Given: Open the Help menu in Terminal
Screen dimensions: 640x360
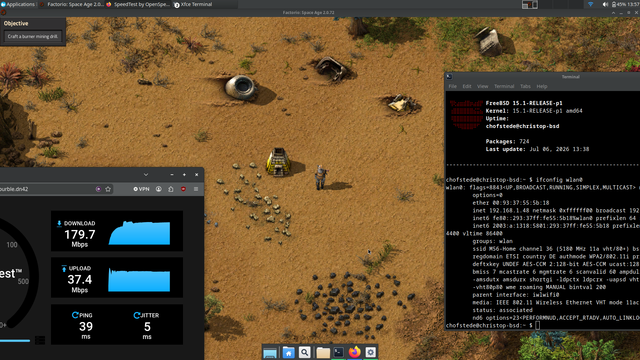Looking at the screenshot, I should (x=541, y=86).
